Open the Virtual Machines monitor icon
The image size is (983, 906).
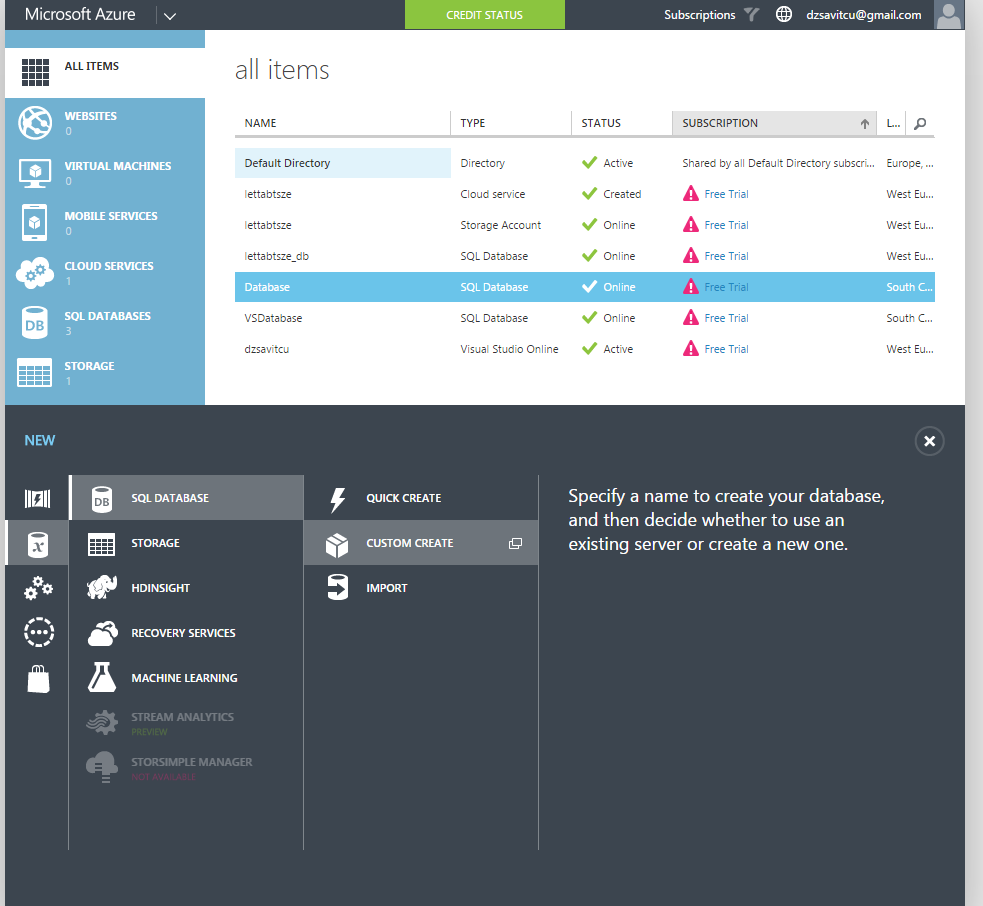[35, 173]
